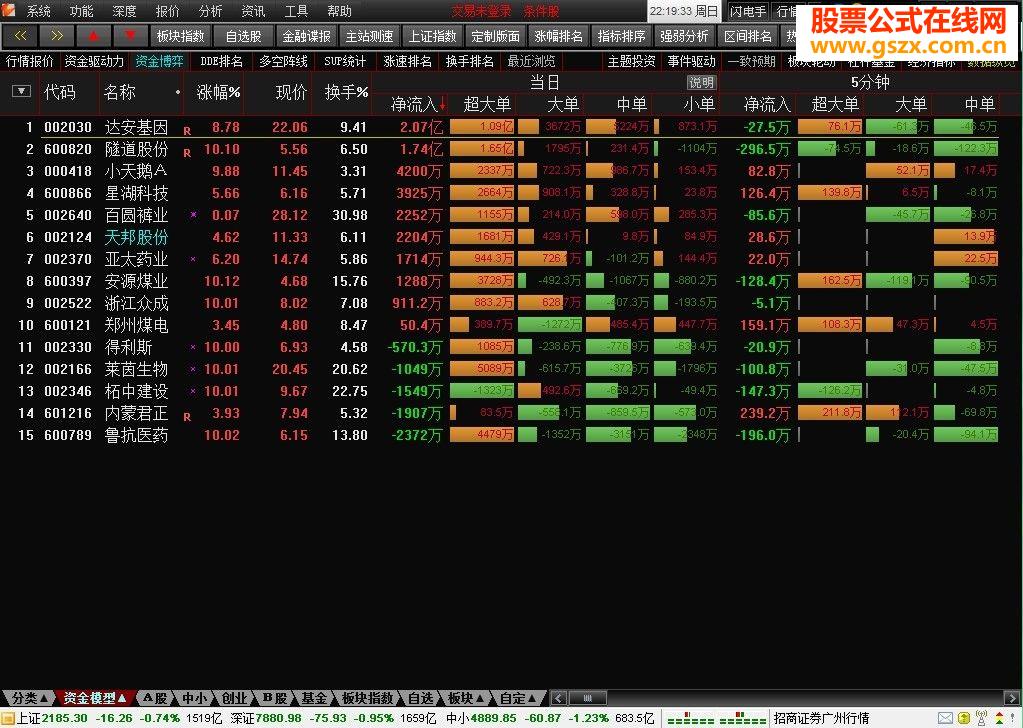Open the 资讯 menu
1023x728 pixels.
coord(253,11)
